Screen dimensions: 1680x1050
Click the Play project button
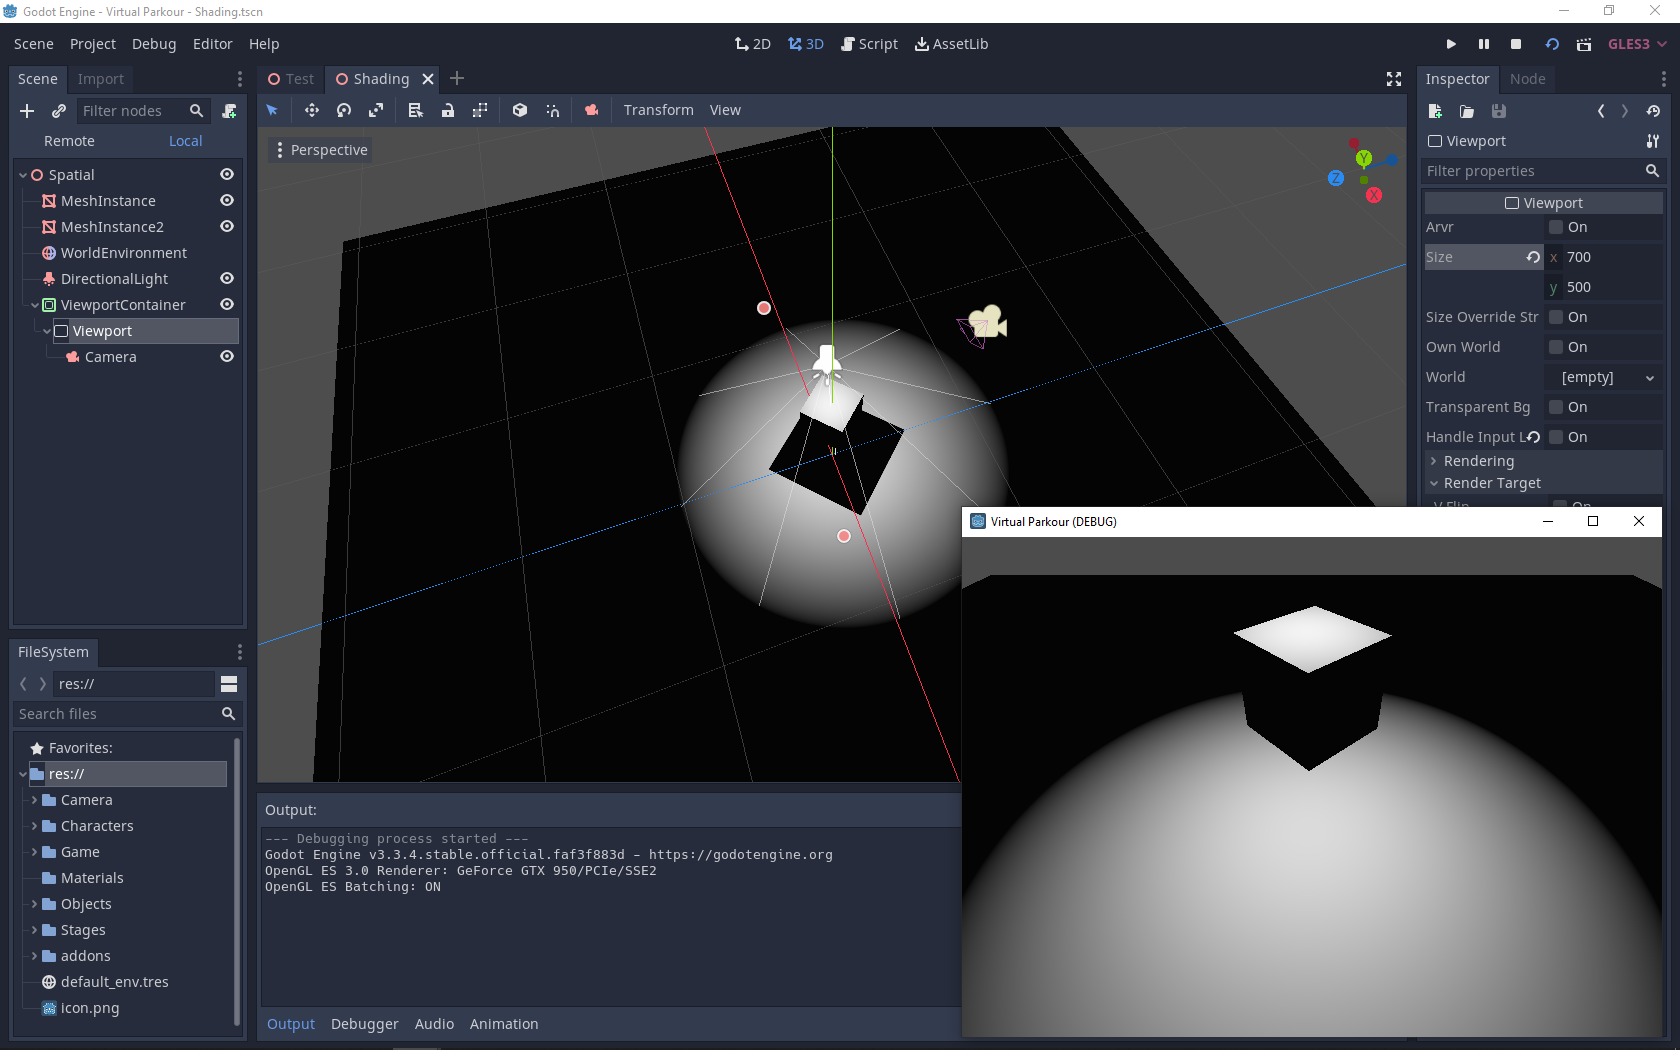(x=1451, y=44)
